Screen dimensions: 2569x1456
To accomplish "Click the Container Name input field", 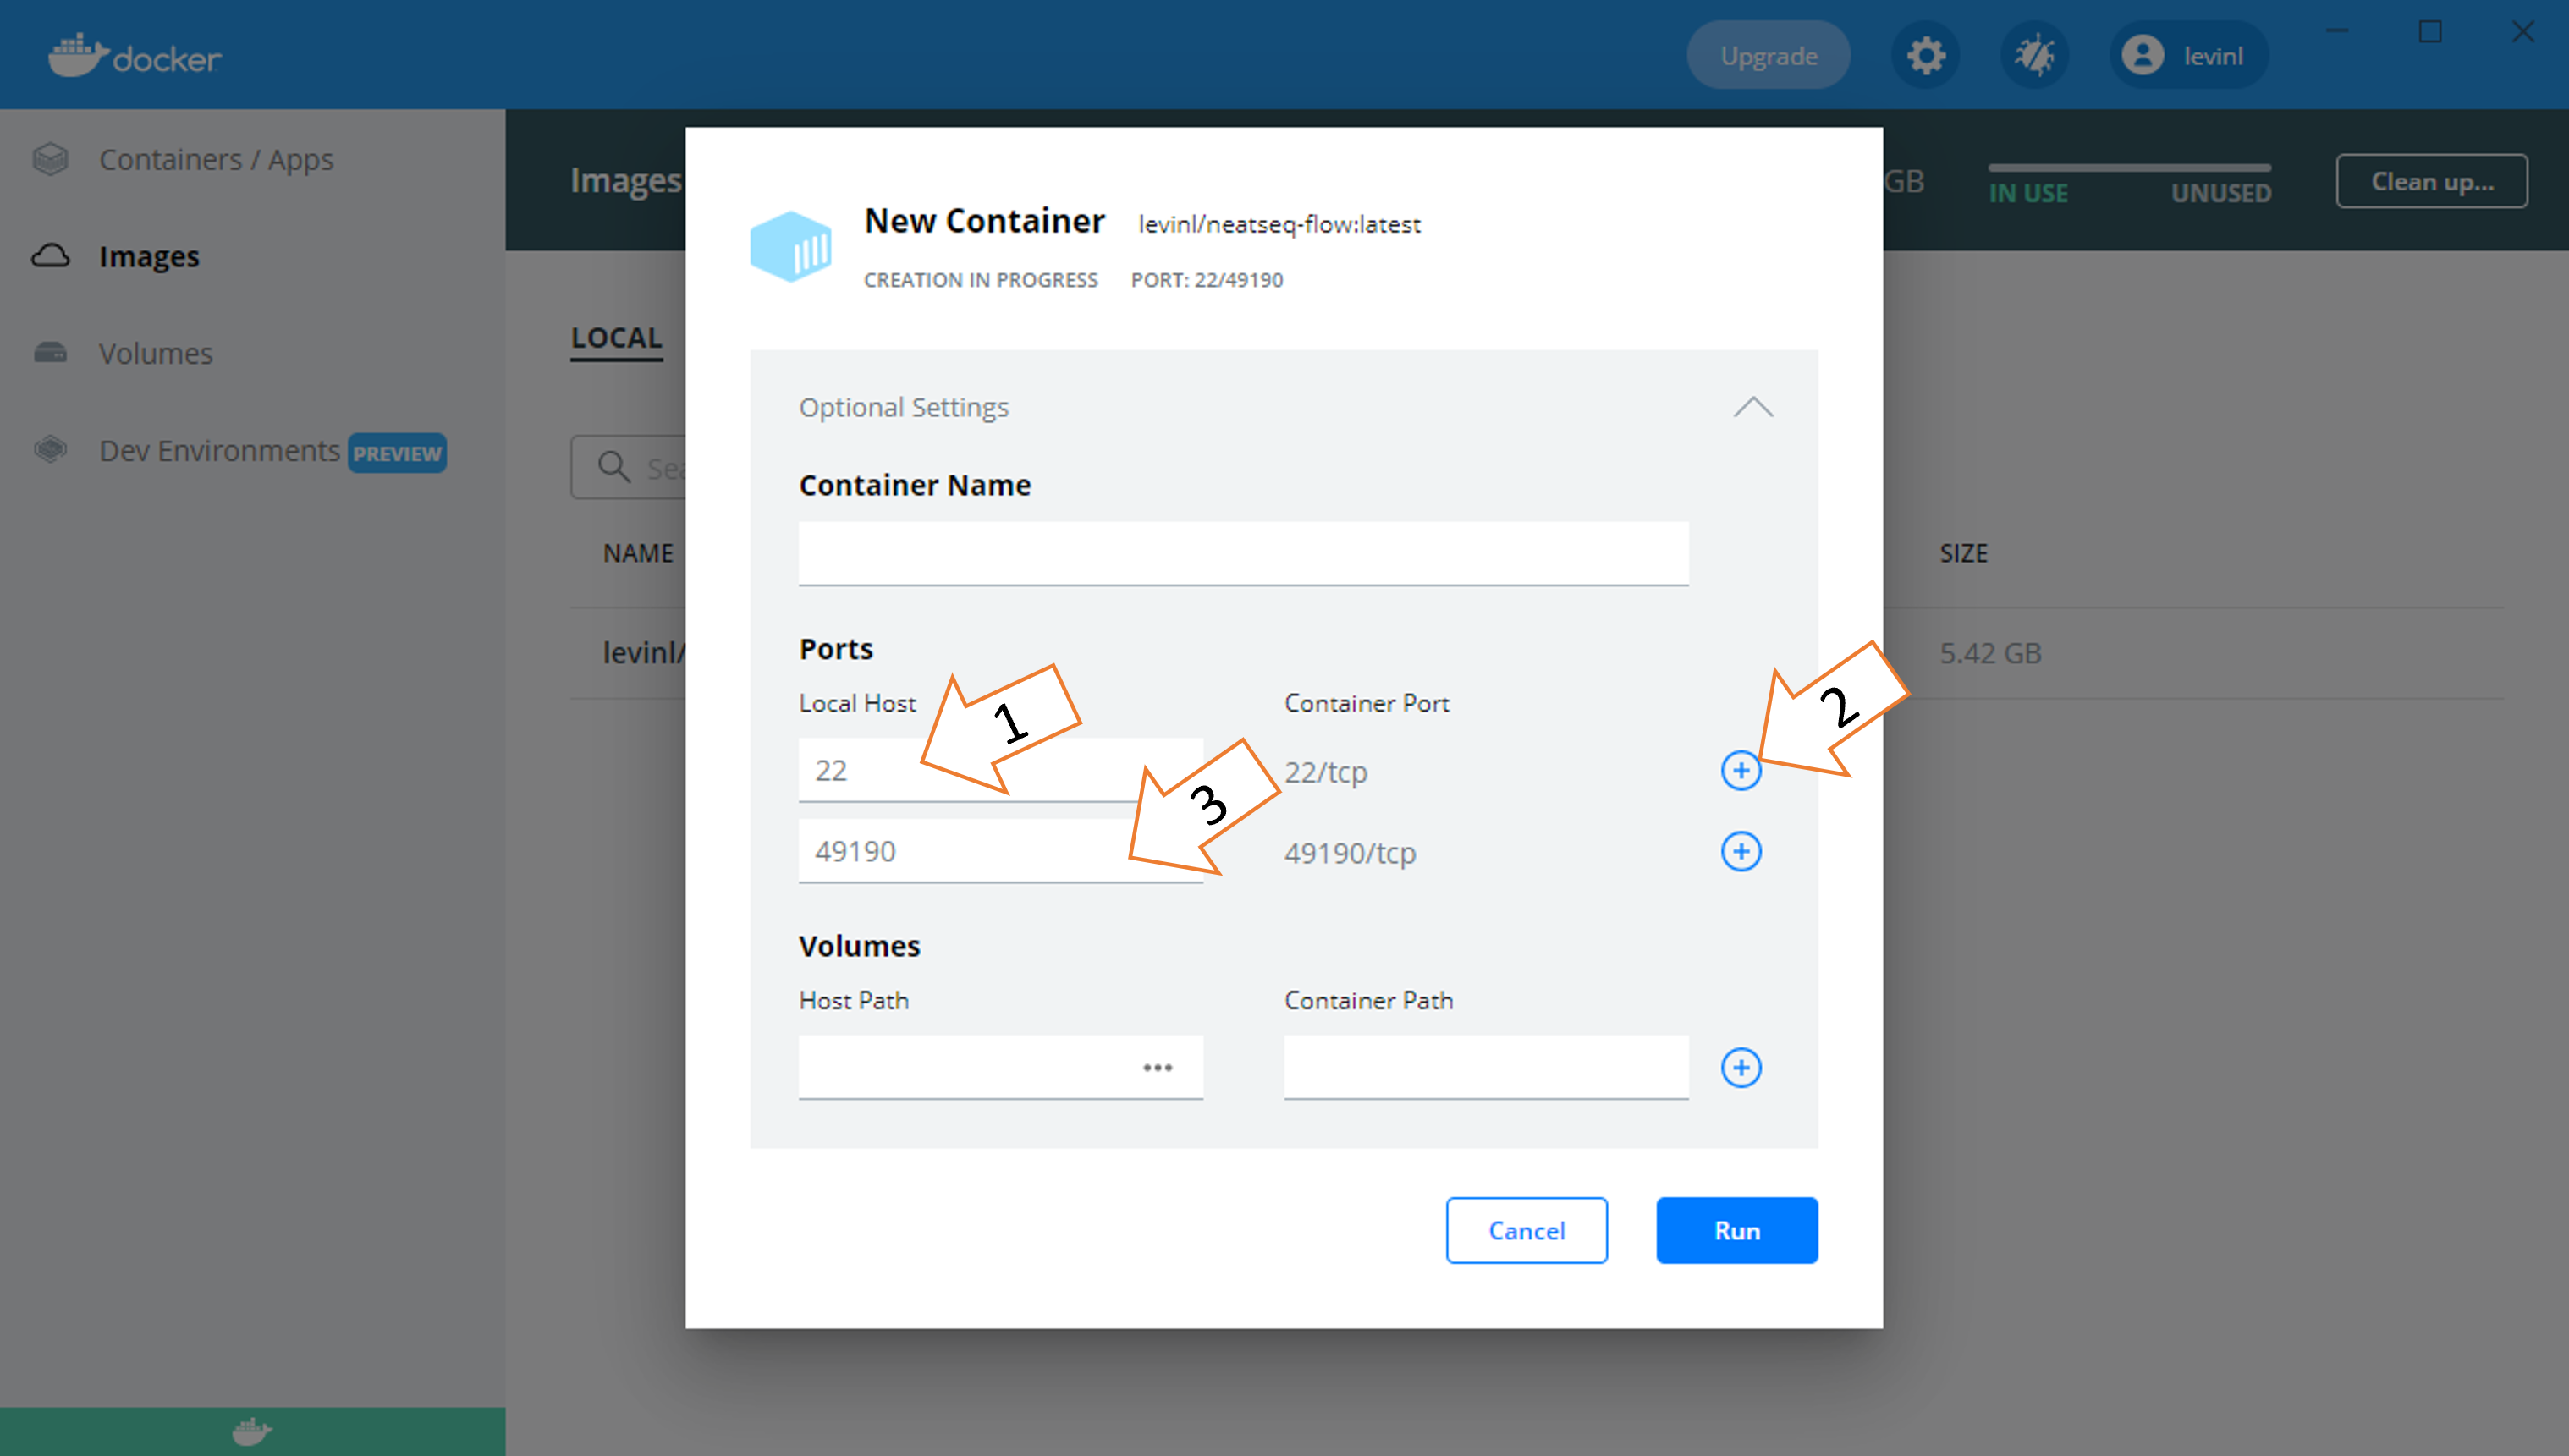I will point(1243,552).
